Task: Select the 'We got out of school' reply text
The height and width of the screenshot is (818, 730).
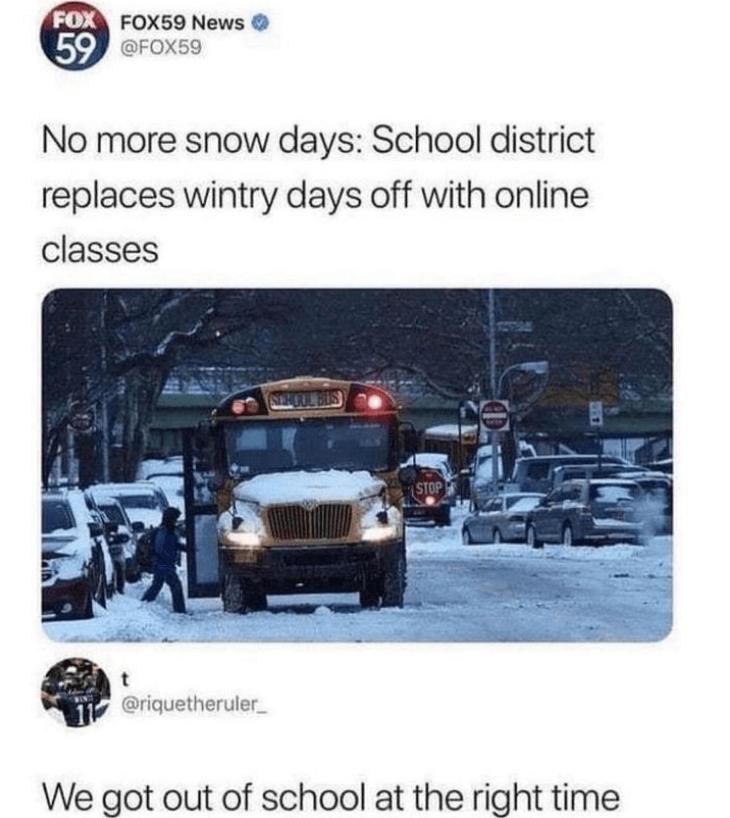Action: (331, 798)
